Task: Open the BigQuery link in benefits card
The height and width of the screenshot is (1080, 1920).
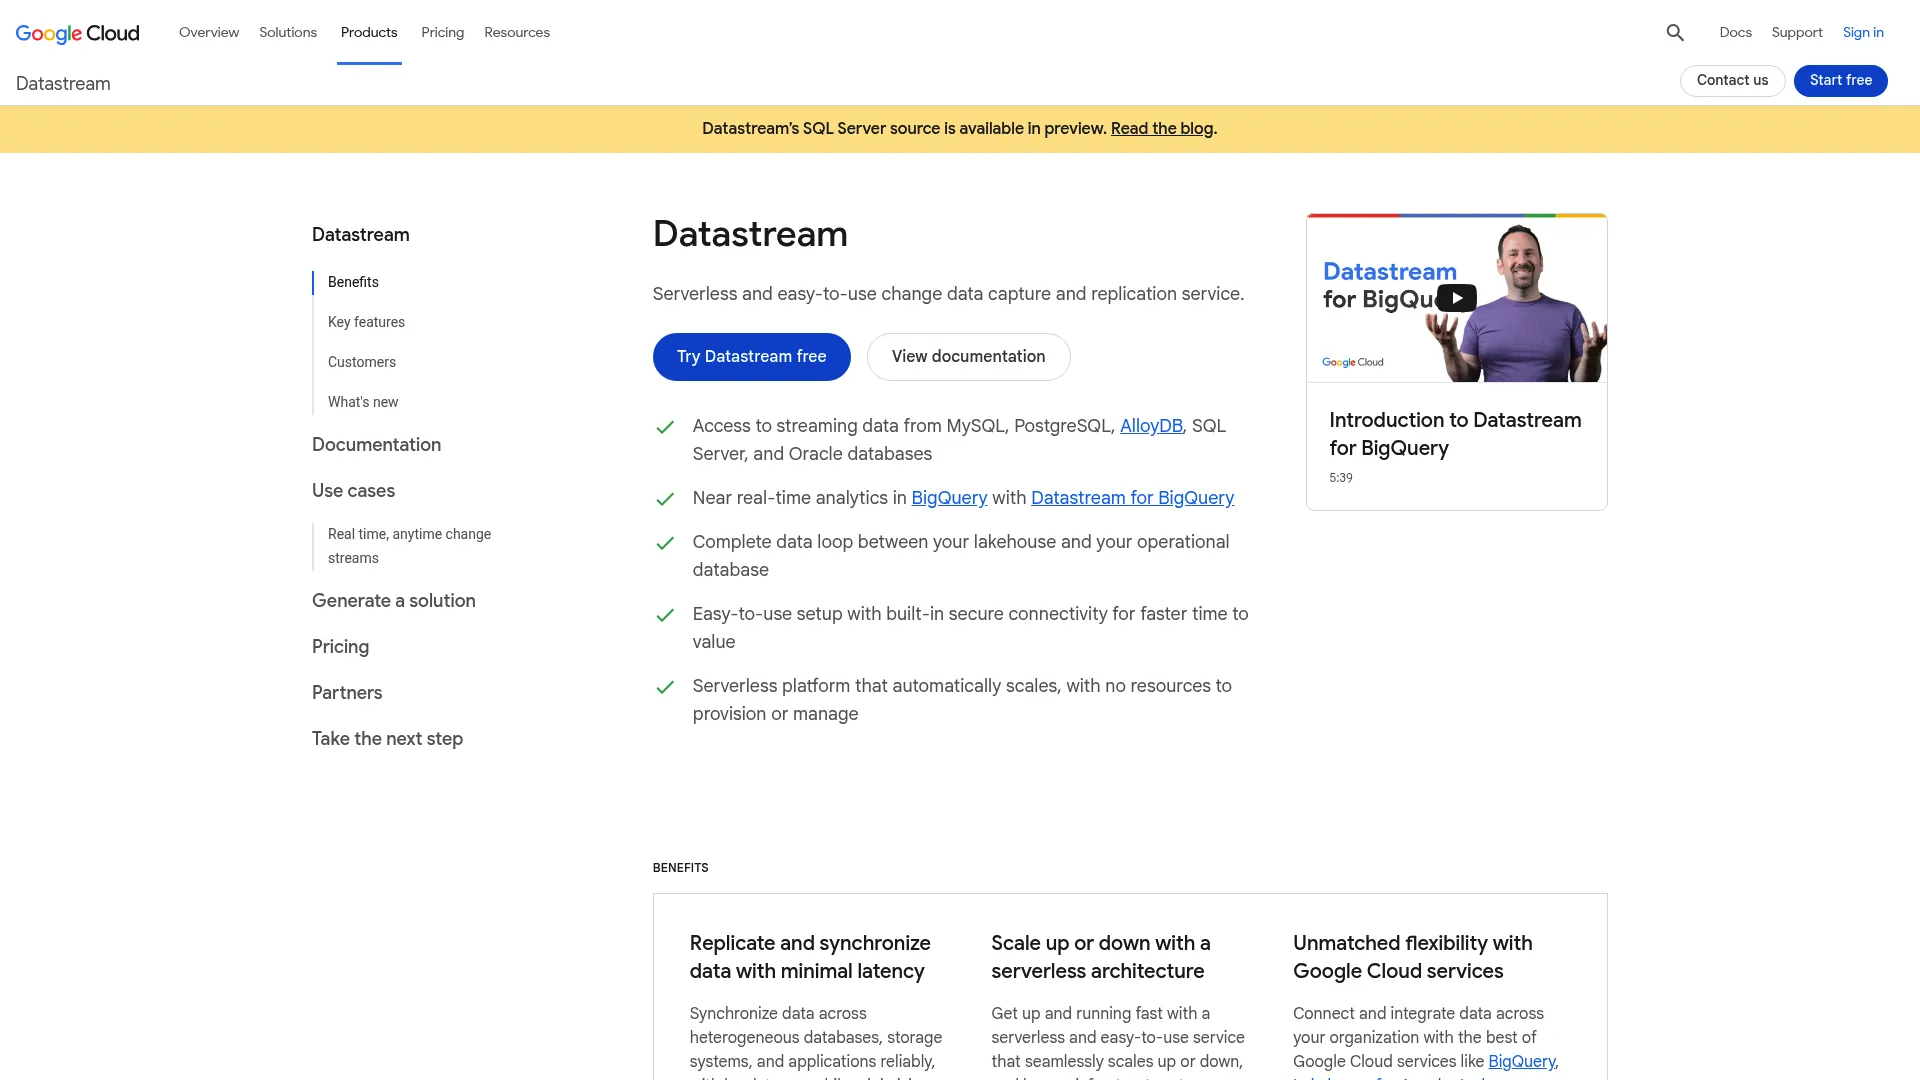Action: coord(1521,1062)
